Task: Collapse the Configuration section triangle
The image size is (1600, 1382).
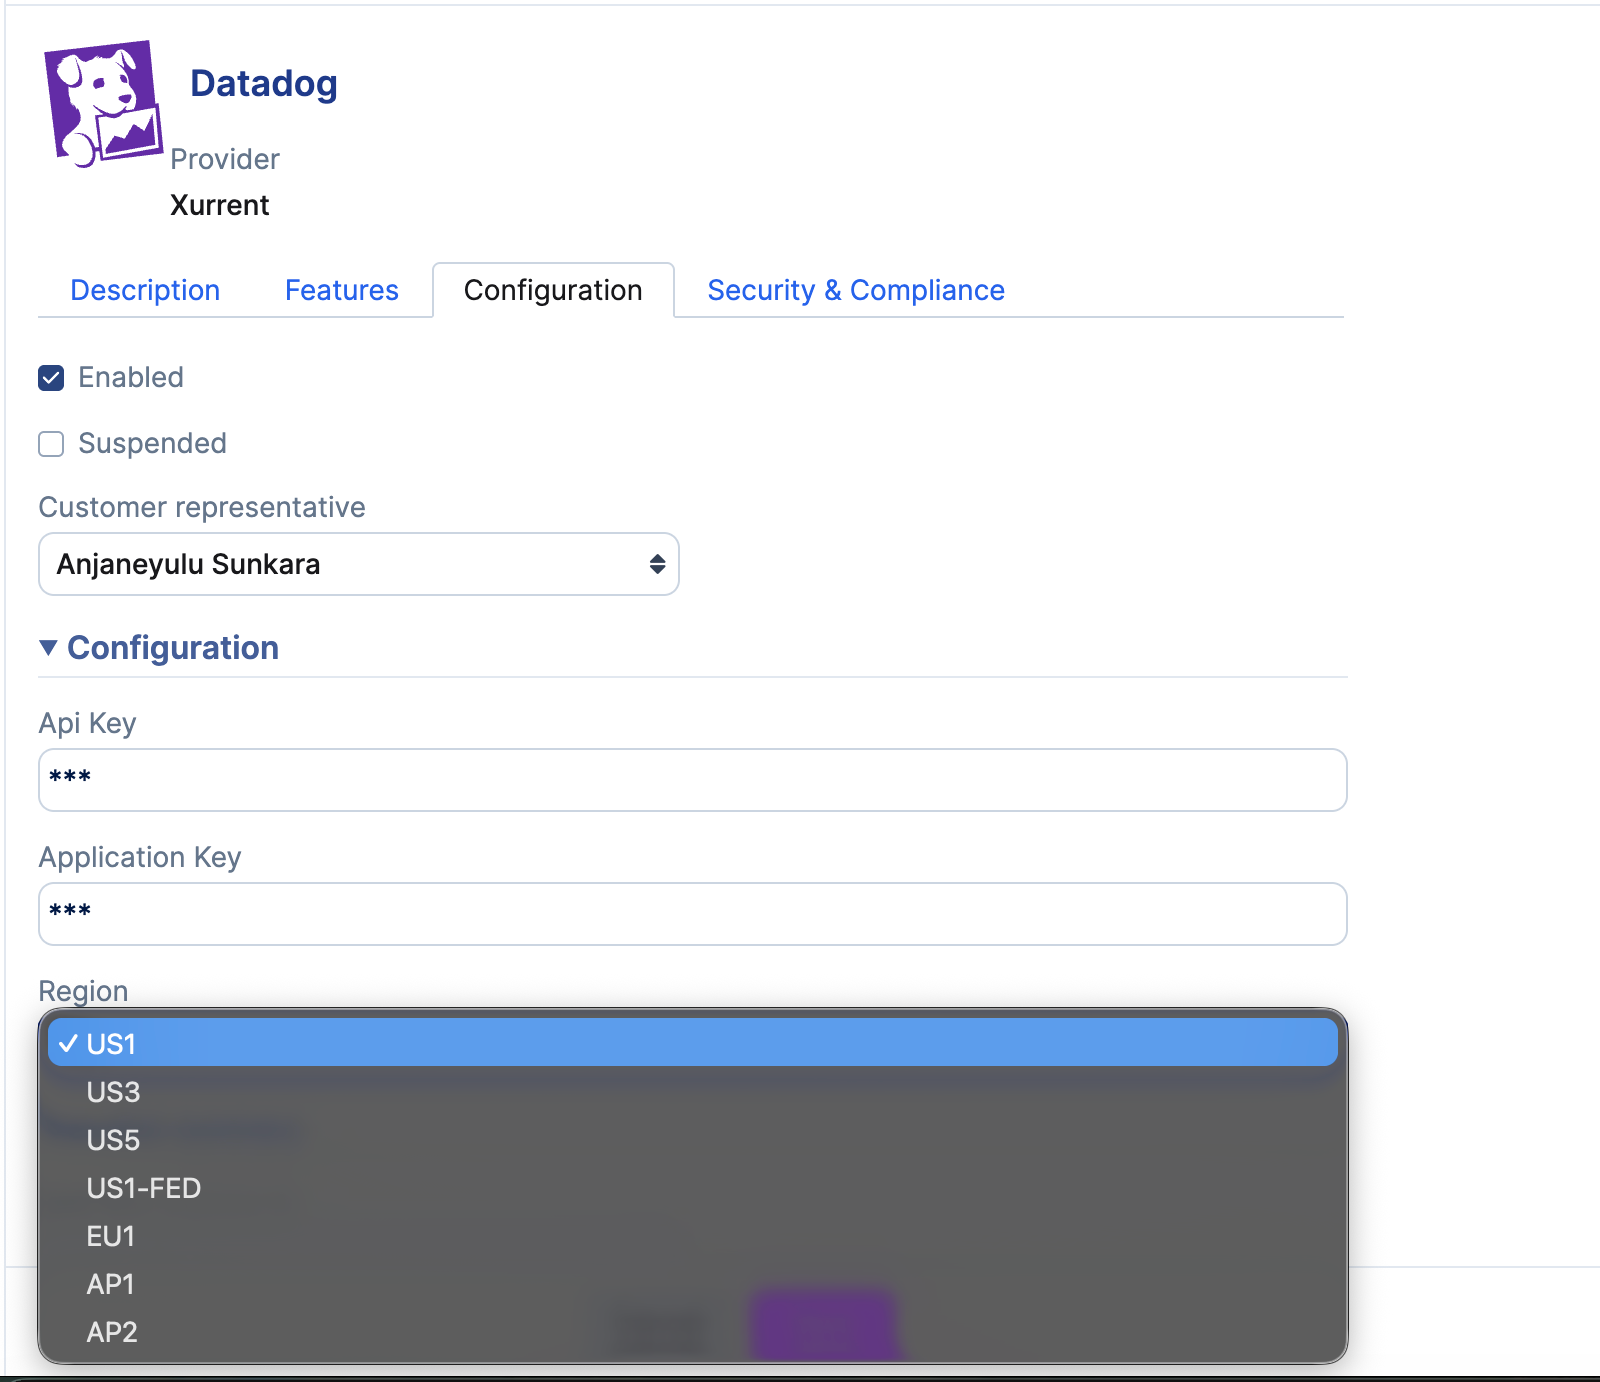Action: (48, 648)
